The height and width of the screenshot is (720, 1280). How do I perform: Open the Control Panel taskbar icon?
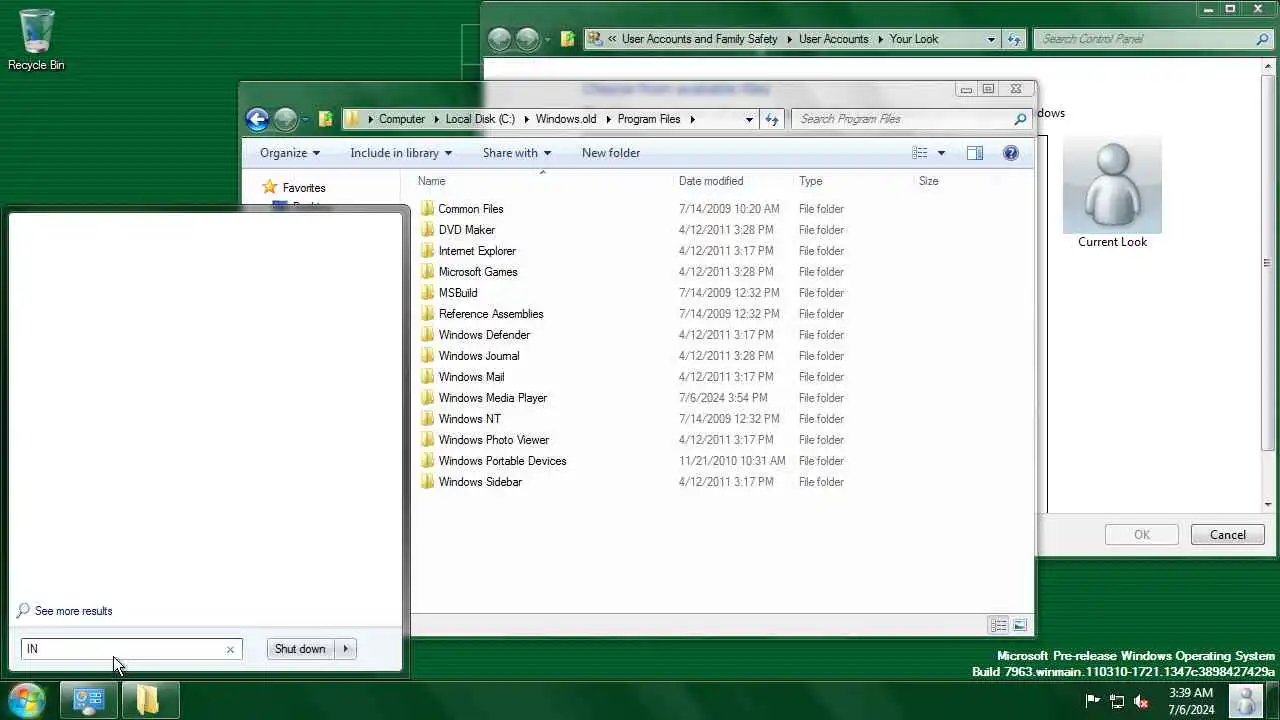(x=89, y=700)
